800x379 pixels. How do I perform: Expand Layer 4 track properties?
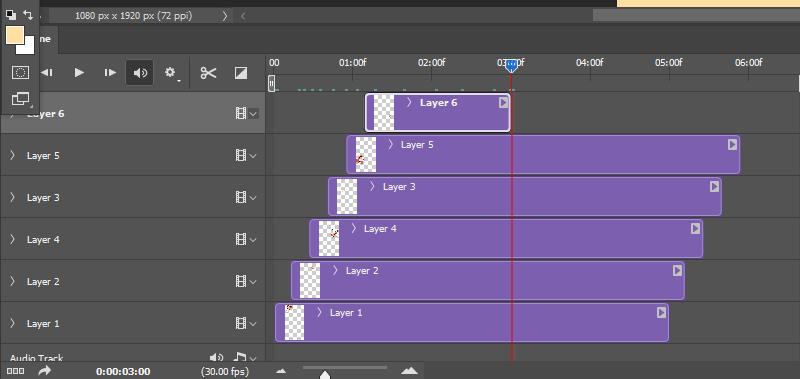click(12, 239)
